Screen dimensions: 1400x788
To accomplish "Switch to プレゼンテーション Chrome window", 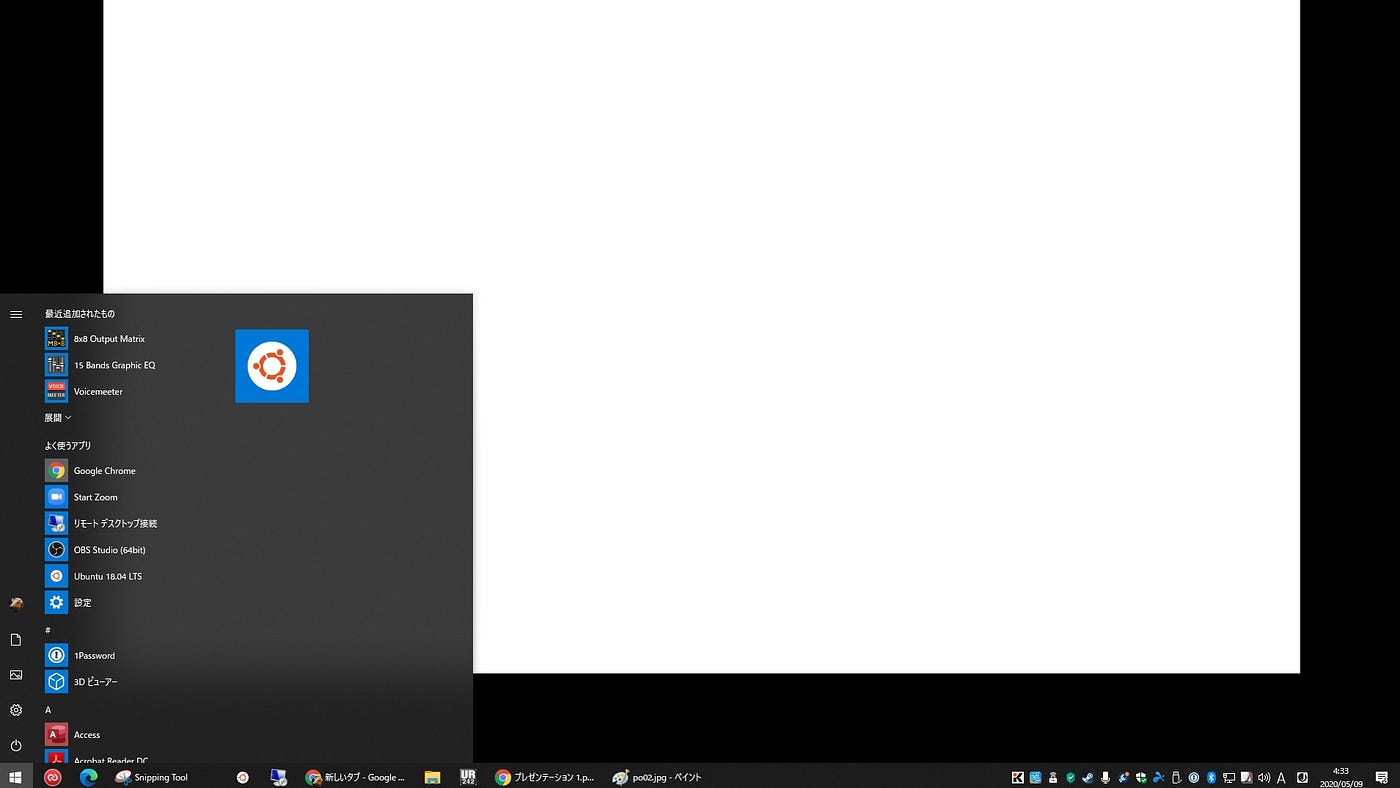I will (x=545, y=777).
